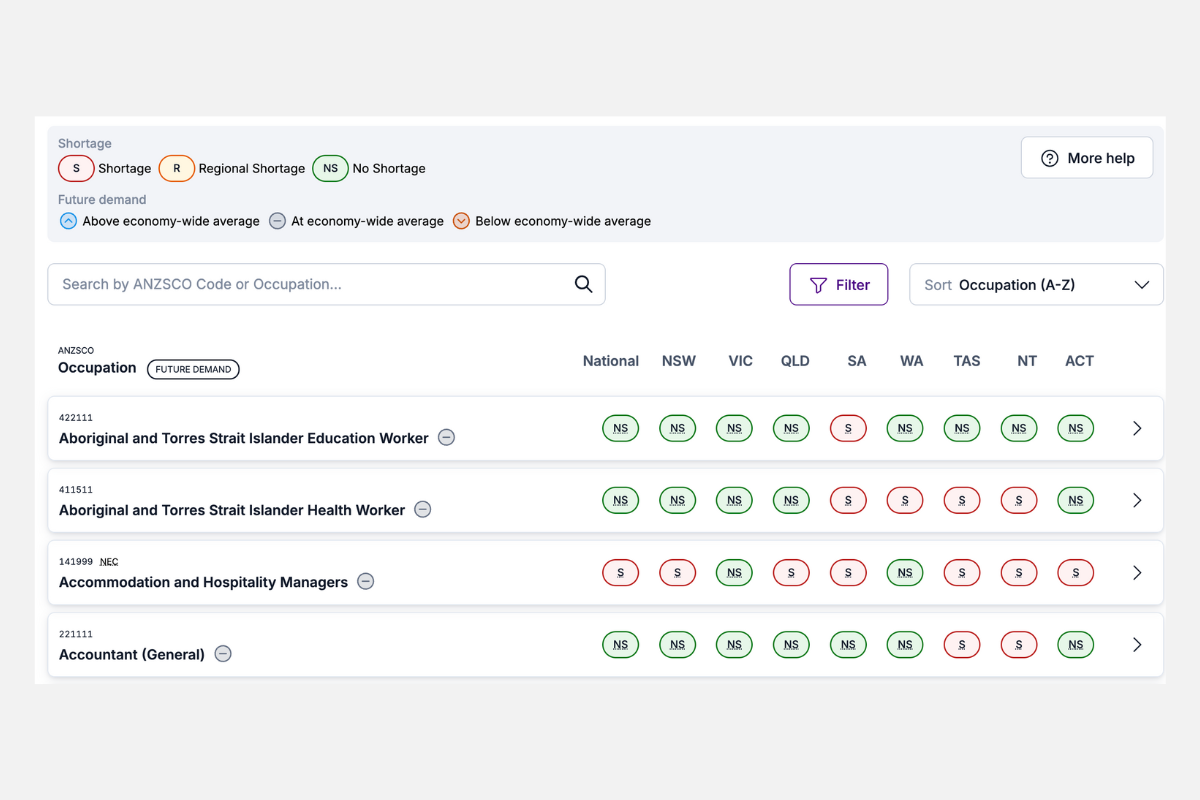Expand the Aboriginal Education Worker row chevron
This screenshot has height=800, width=1200.
(1137, 429)
